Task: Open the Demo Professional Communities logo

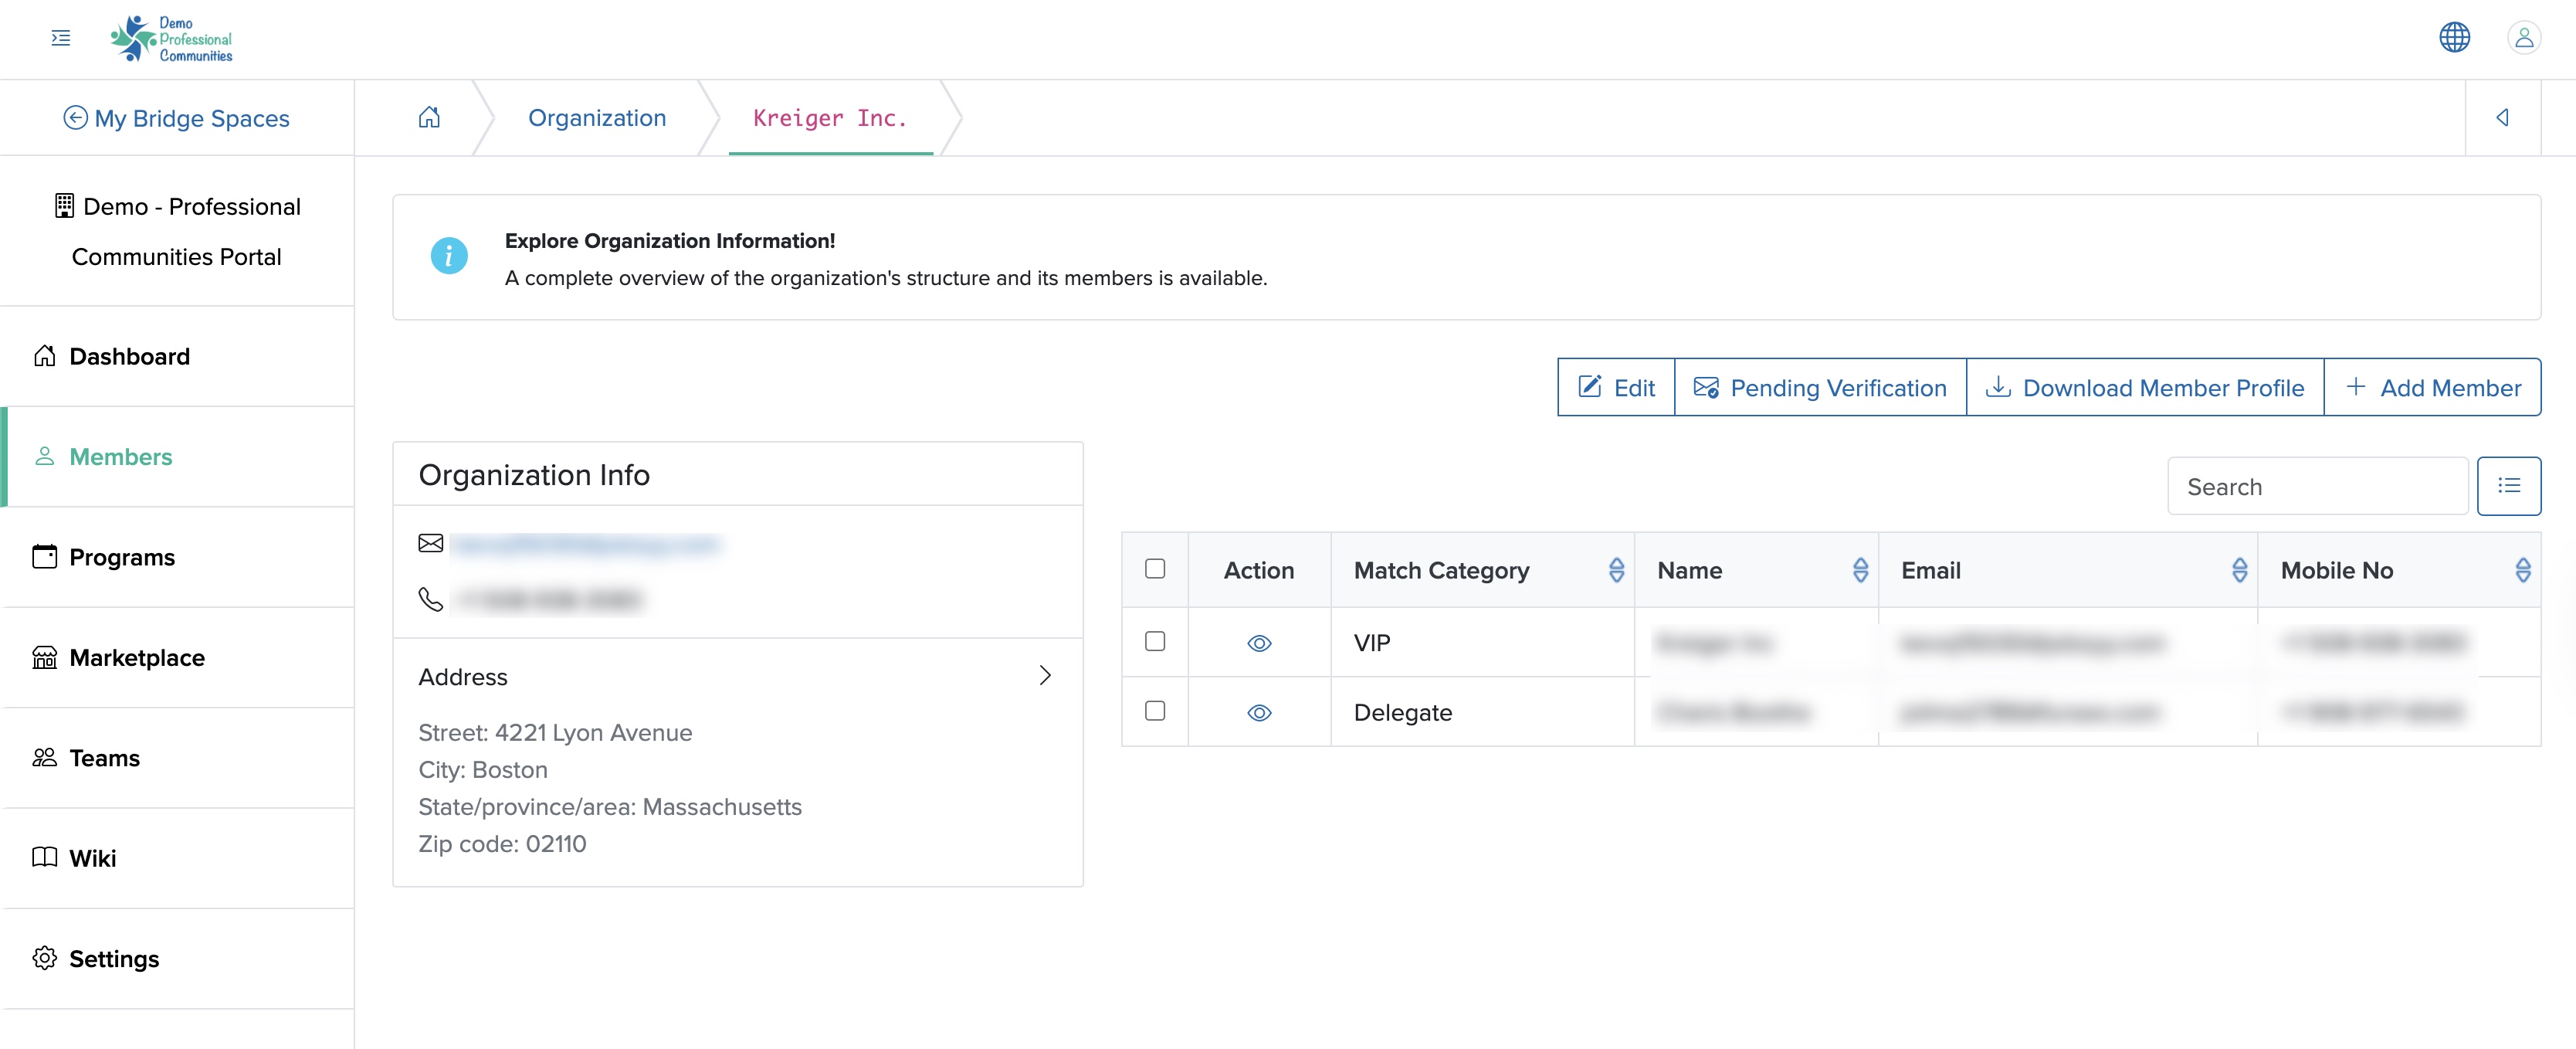Action: pyautogui.click(x=171, y=39)
